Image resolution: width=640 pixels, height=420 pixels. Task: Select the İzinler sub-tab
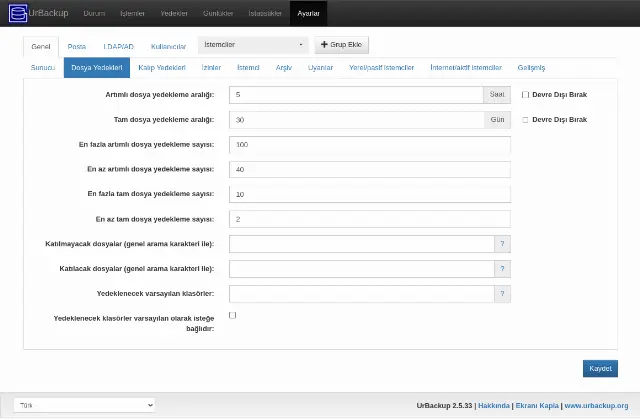(211, 68)
